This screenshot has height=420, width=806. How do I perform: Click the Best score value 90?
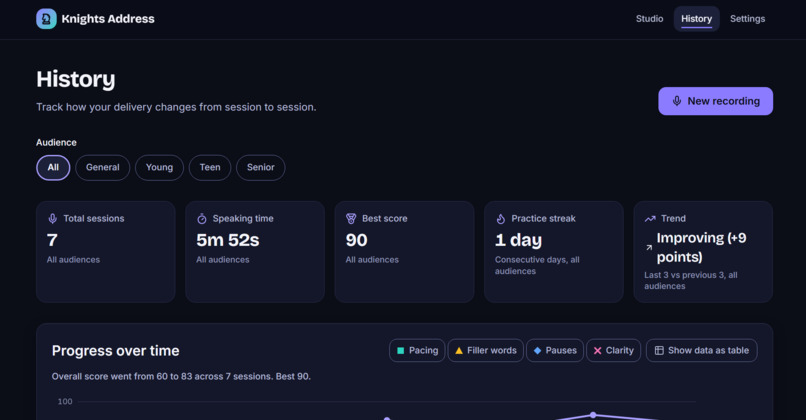tap(356, 240)
